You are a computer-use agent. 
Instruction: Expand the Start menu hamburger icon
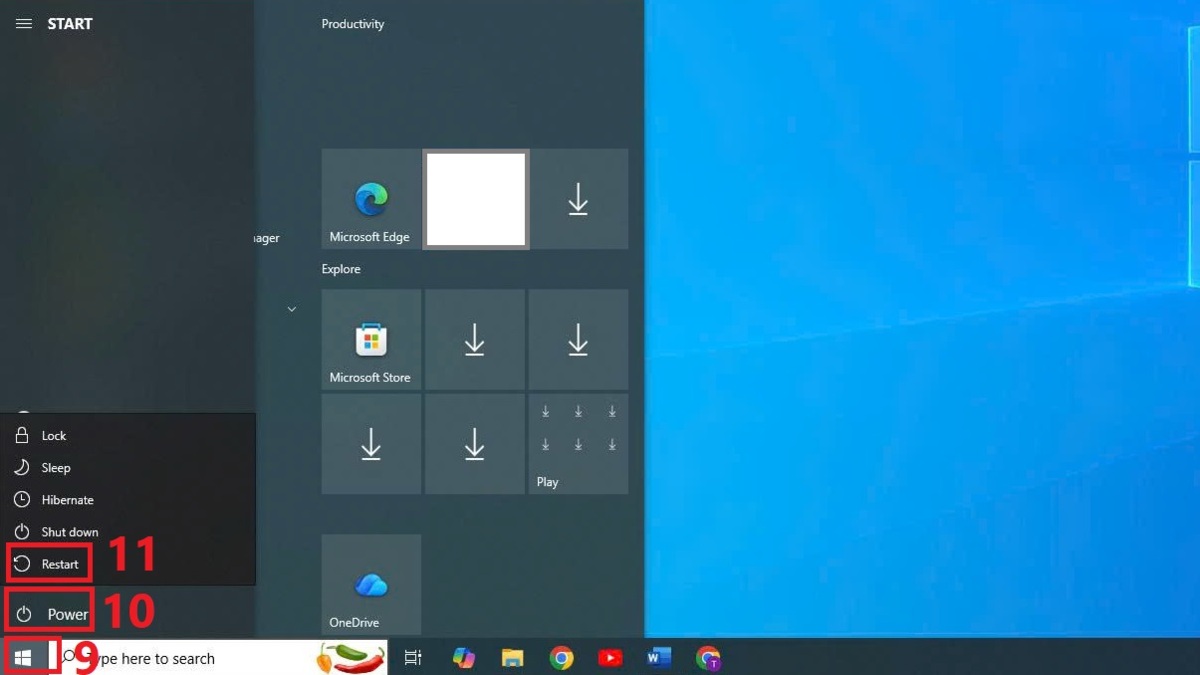pos(23,23)
